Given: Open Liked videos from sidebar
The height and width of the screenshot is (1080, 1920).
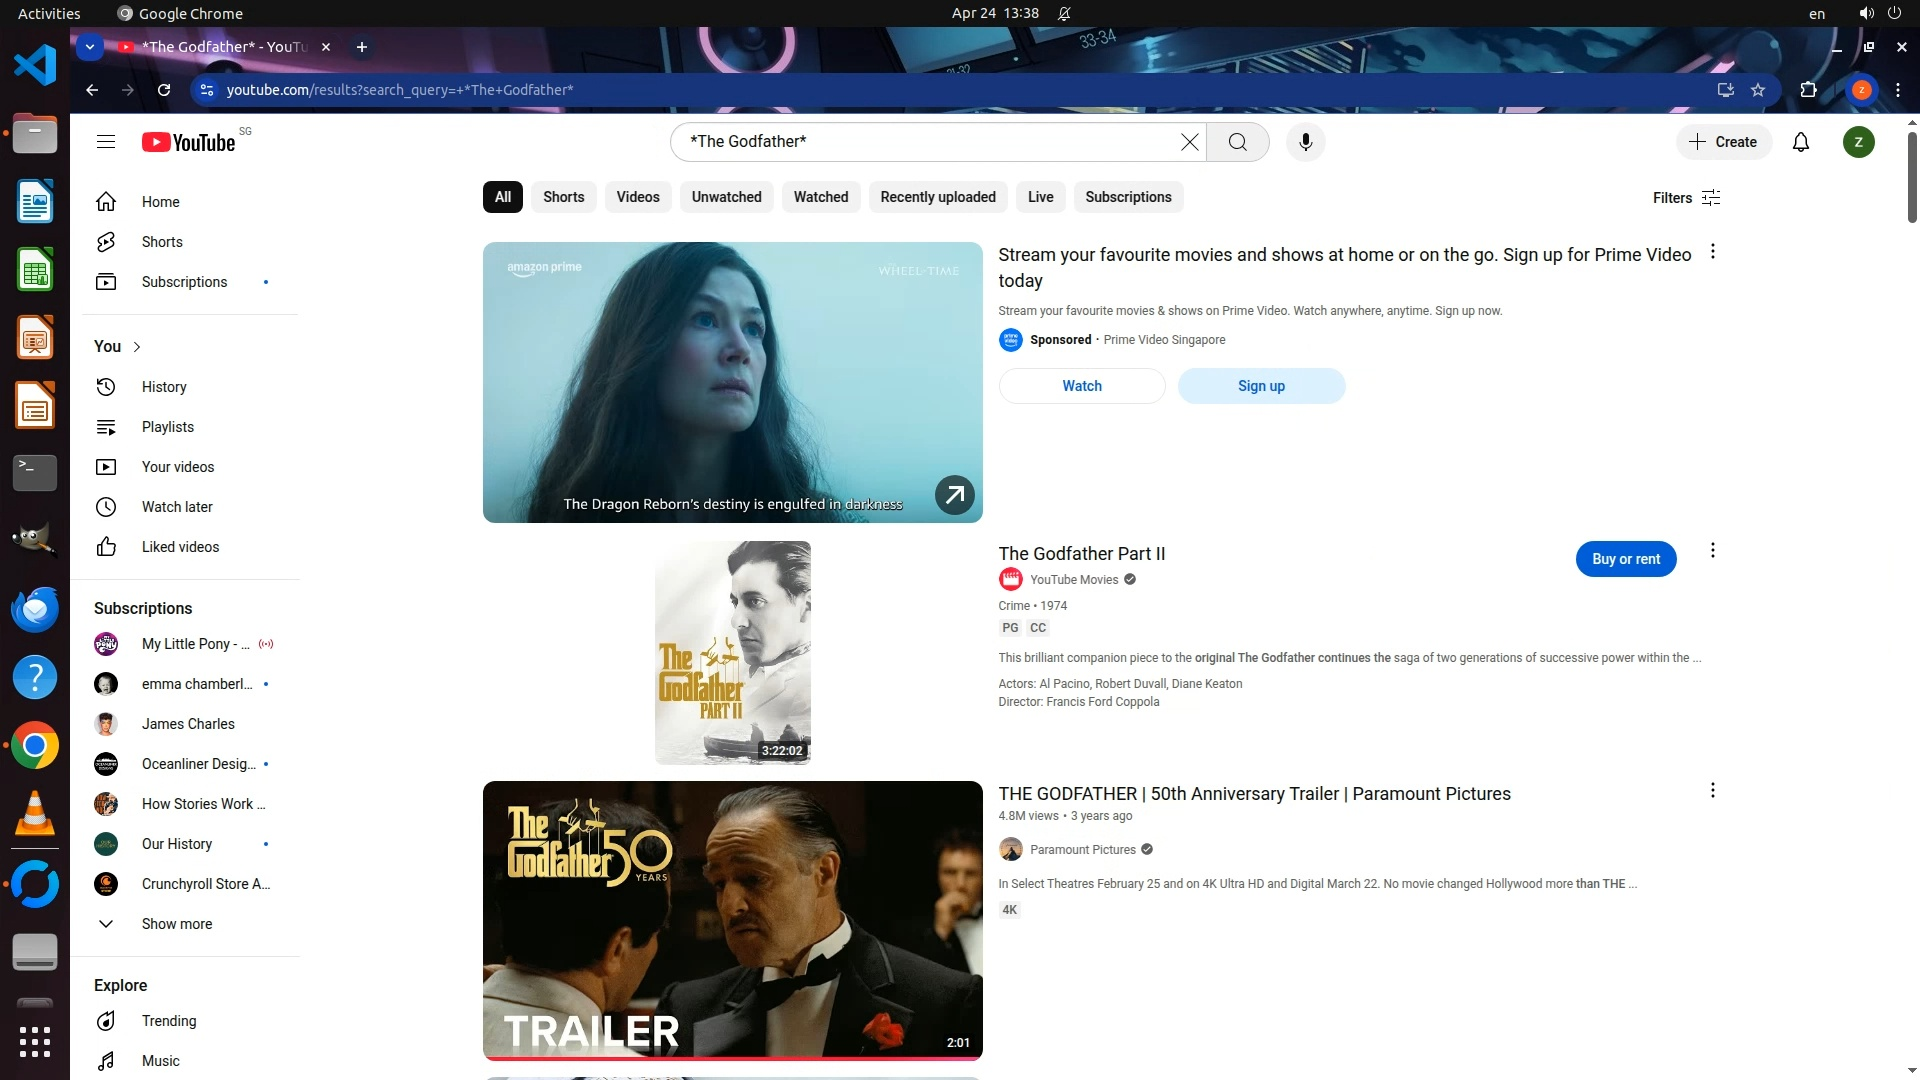Looking at the screenshot, I should click(x=180, y=547).
